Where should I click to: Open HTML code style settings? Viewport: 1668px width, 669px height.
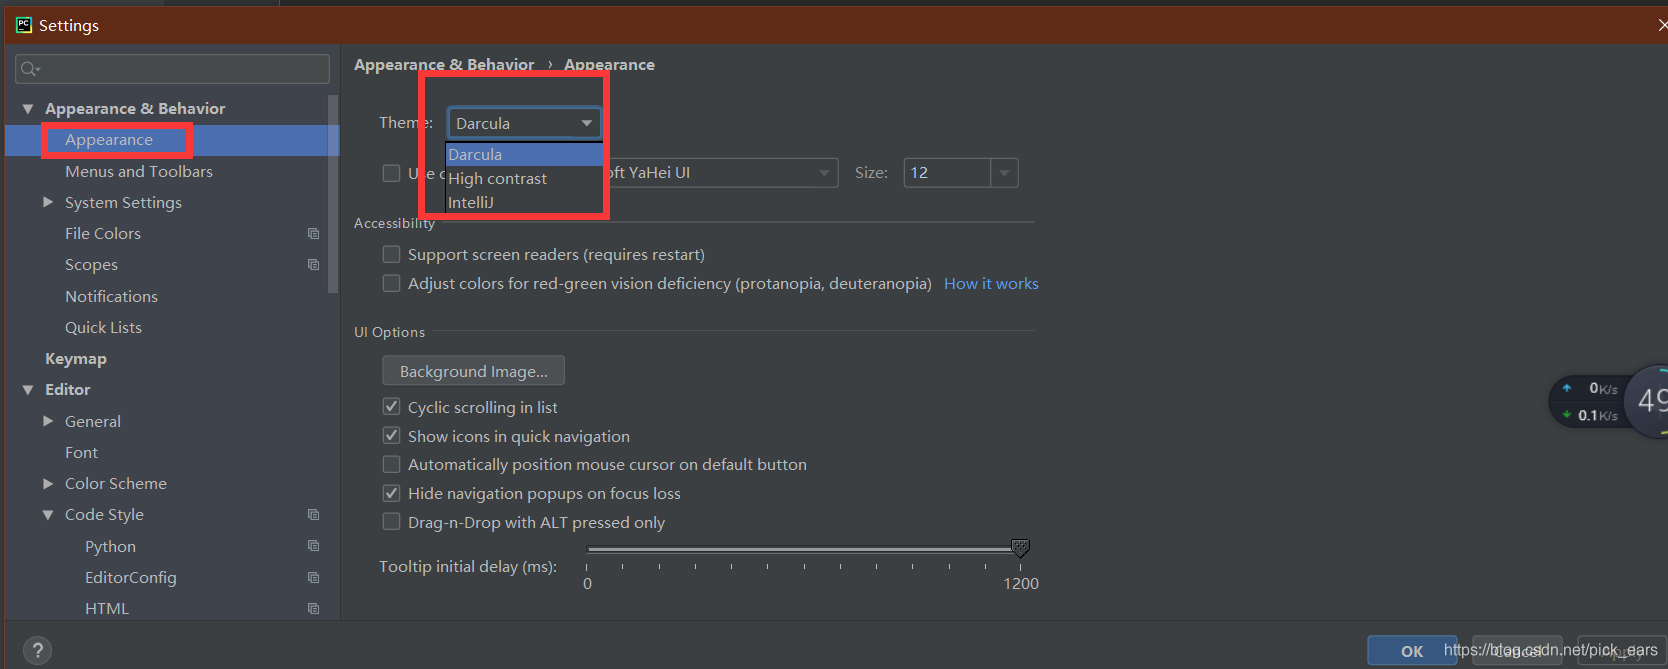tap(107, 608)
